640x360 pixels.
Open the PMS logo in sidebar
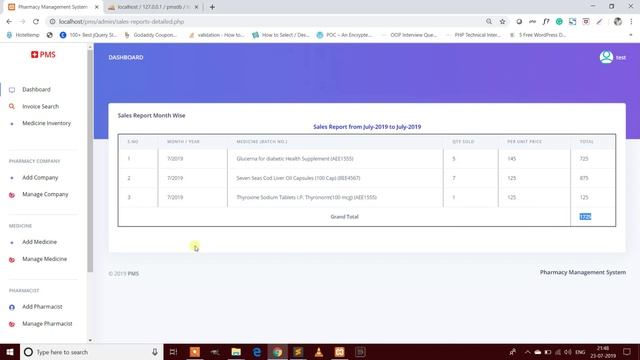point(43,55)
